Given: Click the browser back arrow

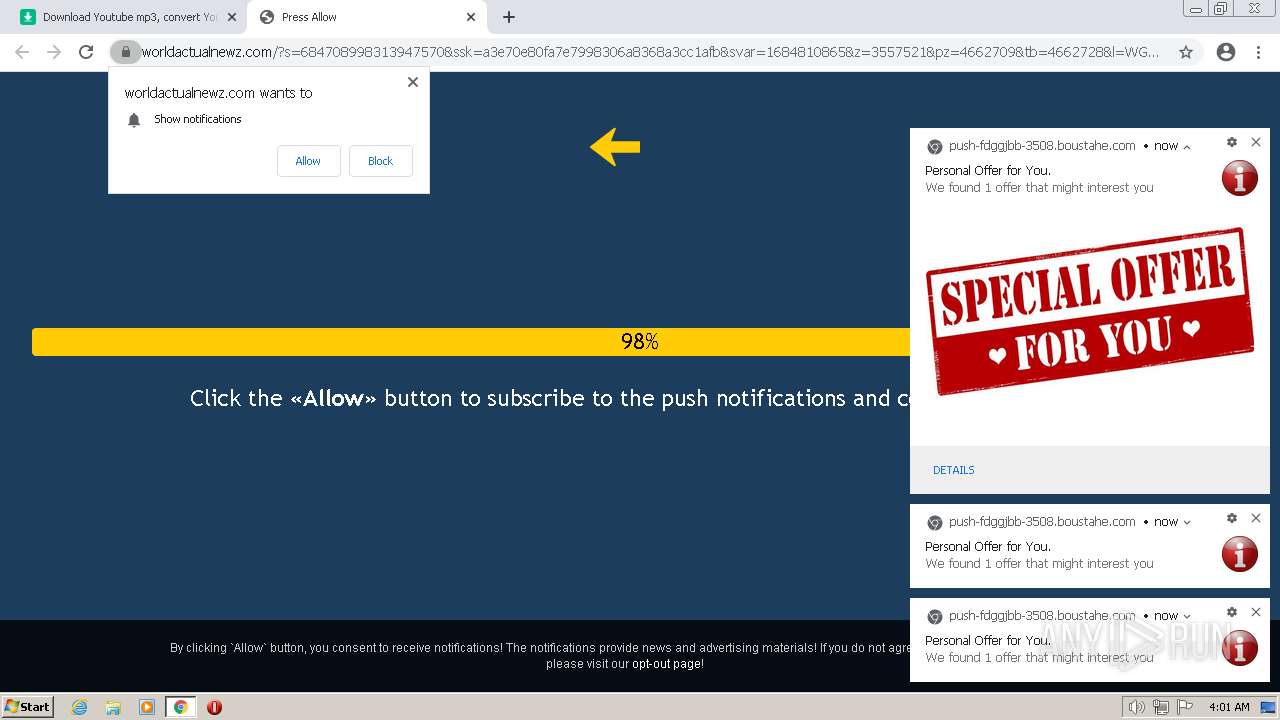Looking at the screenshot, I should click(x=22, y=52).
